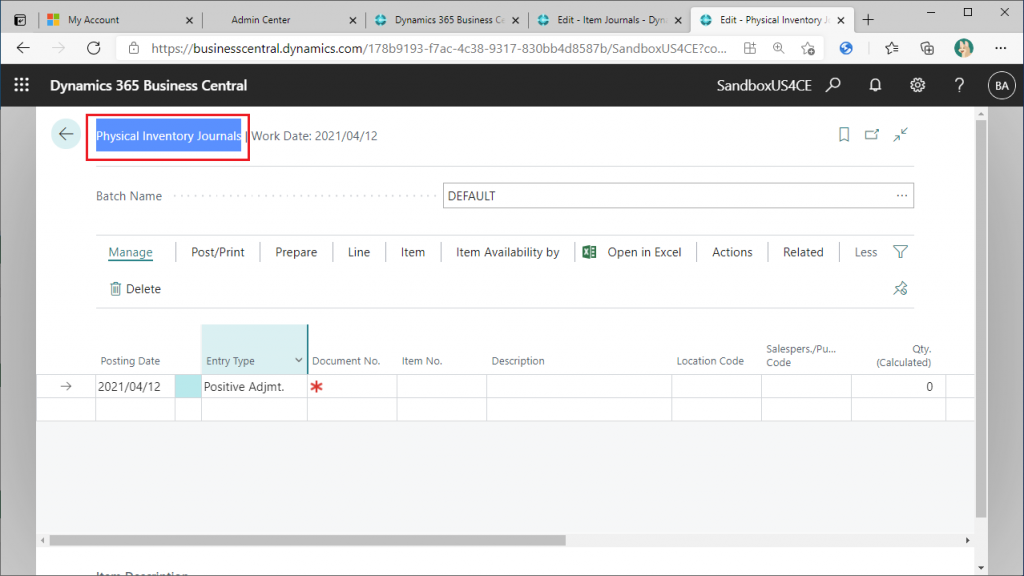Screen dimensions: 1024x576
Task: Expand the Entry Type column dropdown
Action: (x=298, y=360)
